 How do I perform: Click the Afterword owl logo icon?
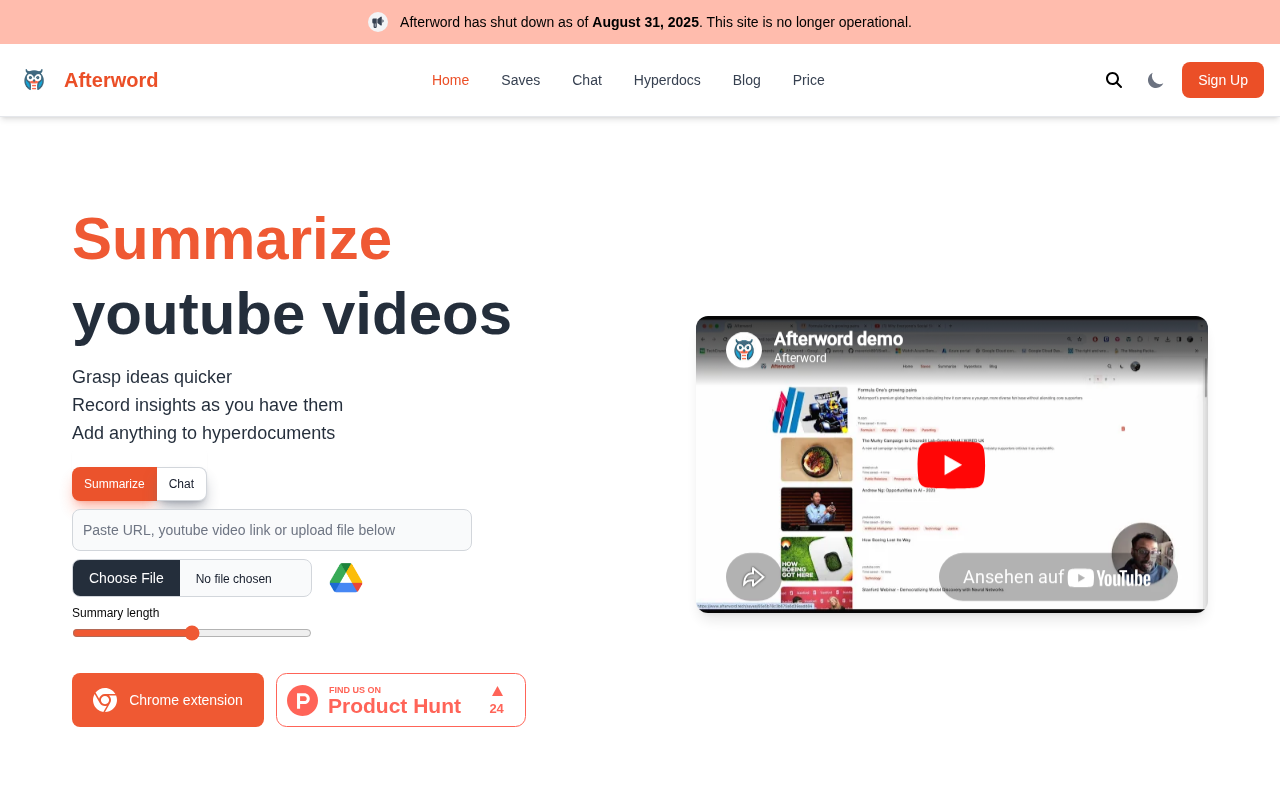(x=34, y=80)
